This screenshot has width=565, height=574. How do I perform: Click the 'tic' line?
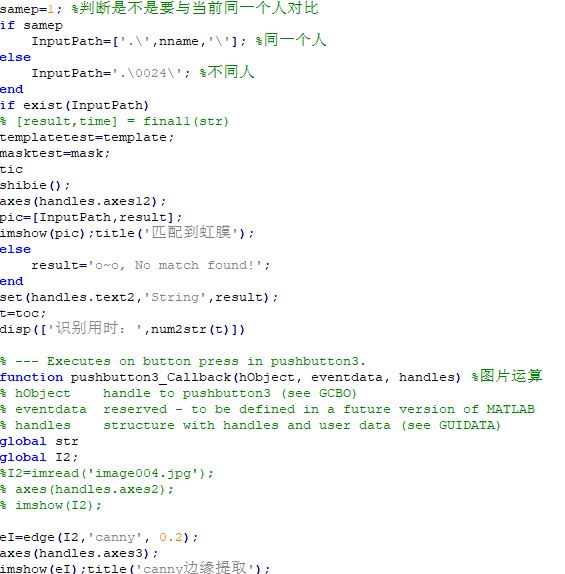pos(11,169)
